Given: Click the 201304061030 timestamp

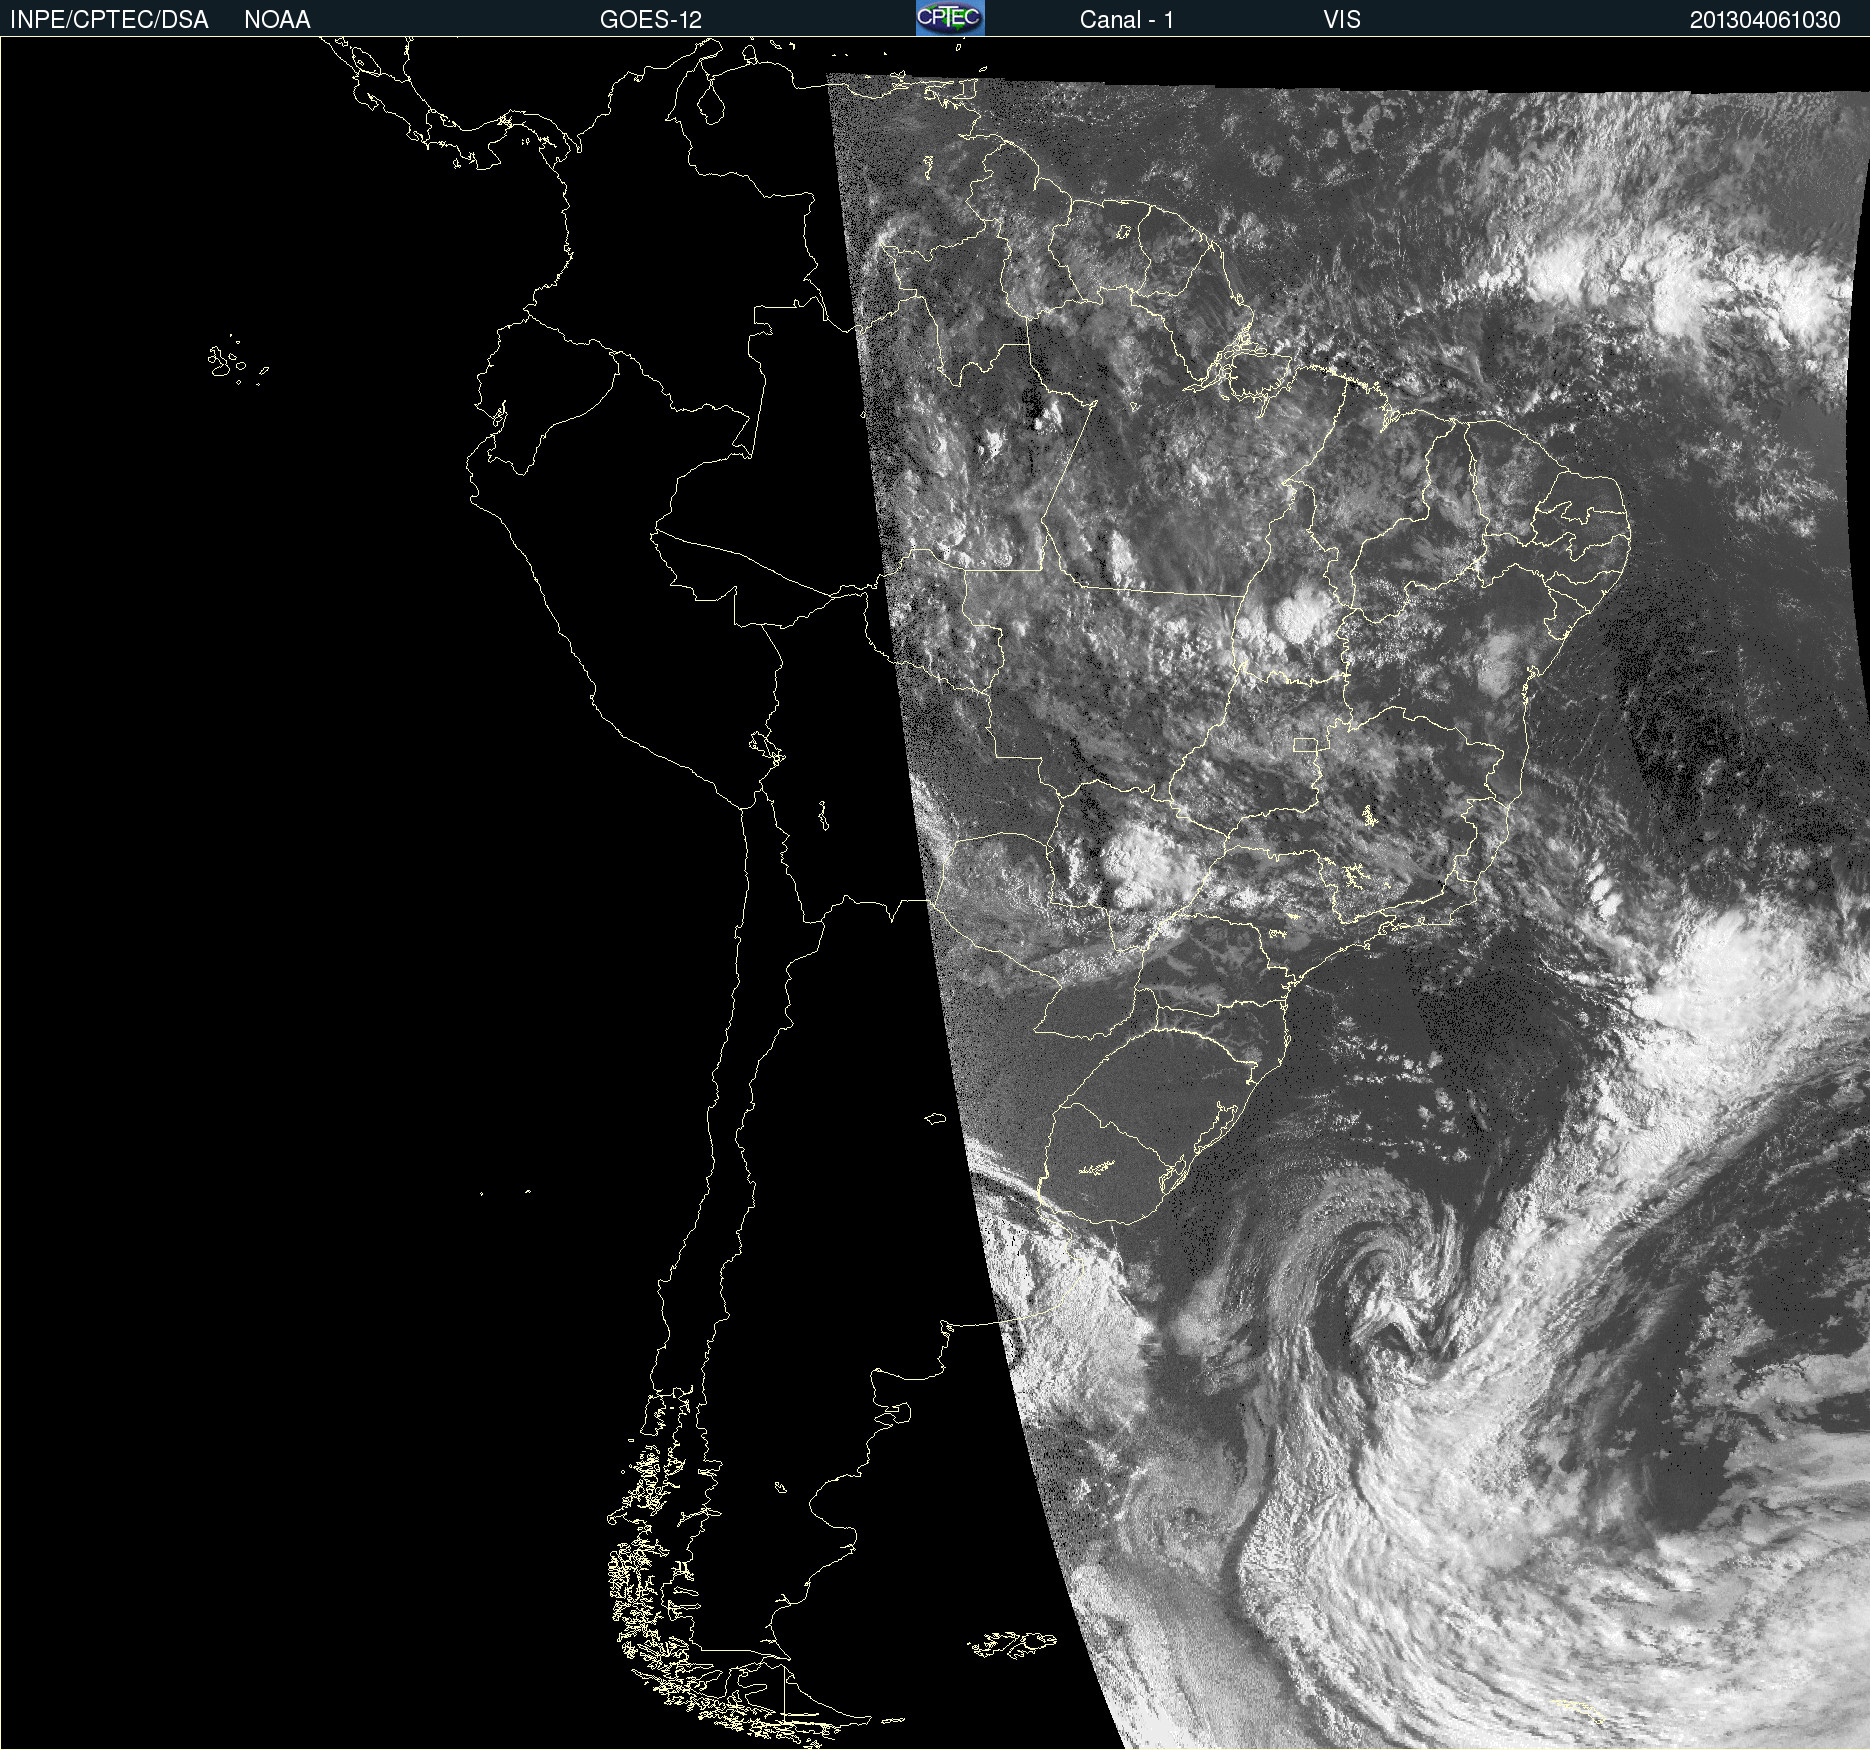Looking at the screenshot, I should 1765,20.
